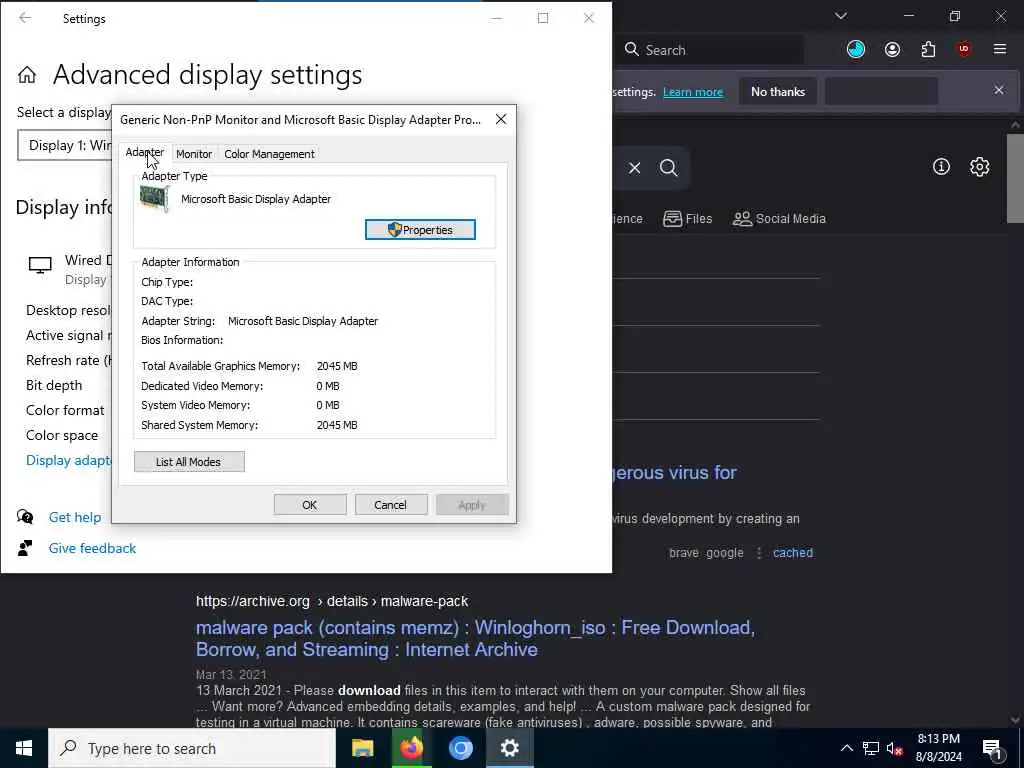The image size is (1024, 768).
Task: Click the '2045 MB' total graphics memory value
Action: pyautogui.click(x=337, y=366)
